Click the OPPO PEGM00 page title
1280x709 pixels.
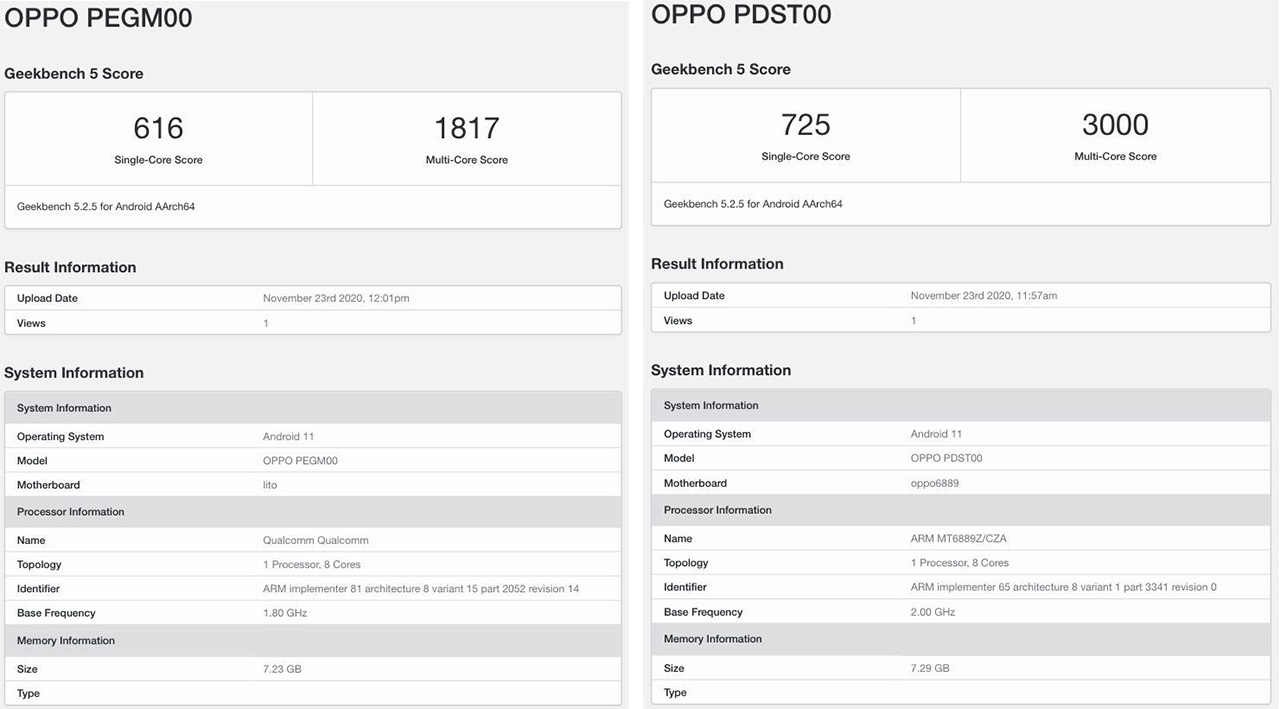[98, 18]
